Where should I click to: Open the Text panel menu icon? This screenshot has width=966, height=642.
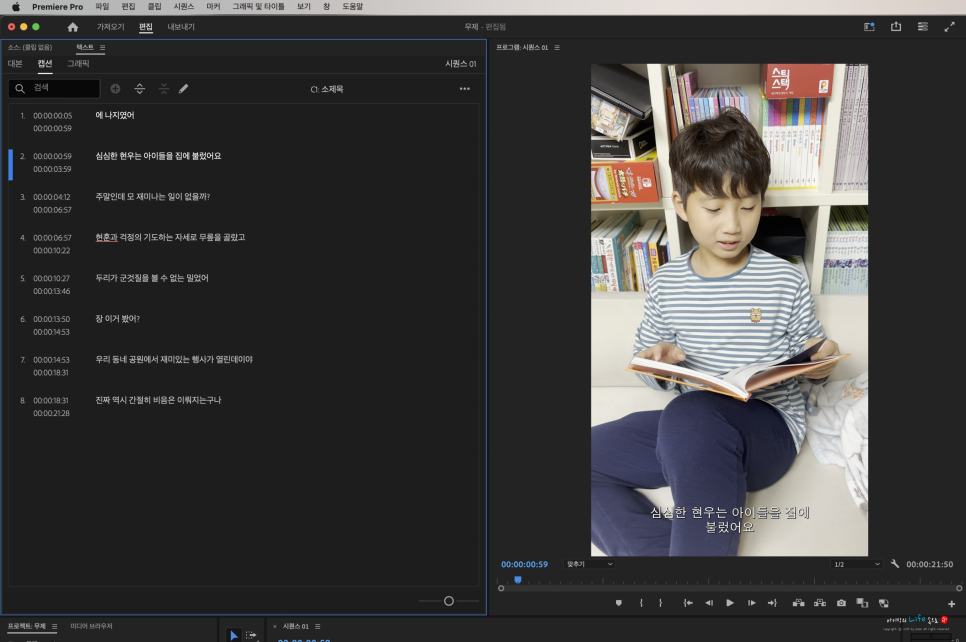102,47
